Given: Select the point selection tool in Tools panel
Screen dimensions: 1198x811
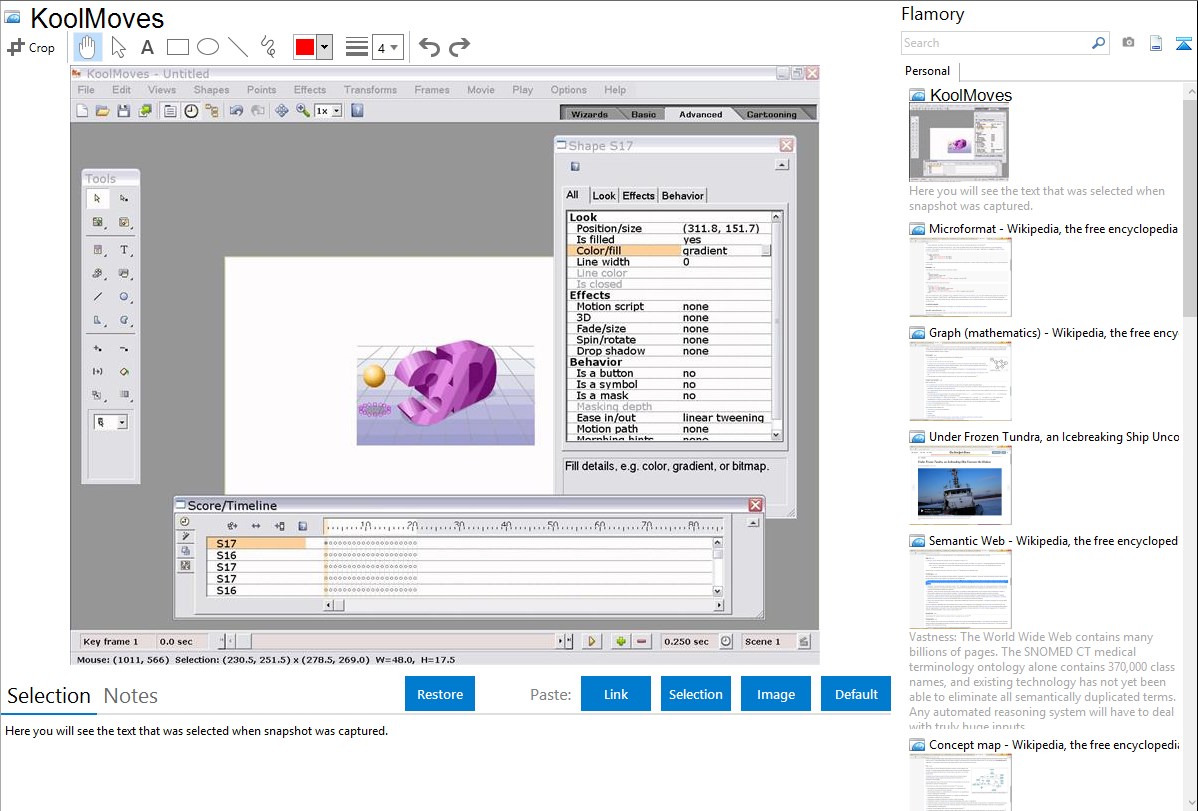Looking at the screenshot, I should pos(124,199).
